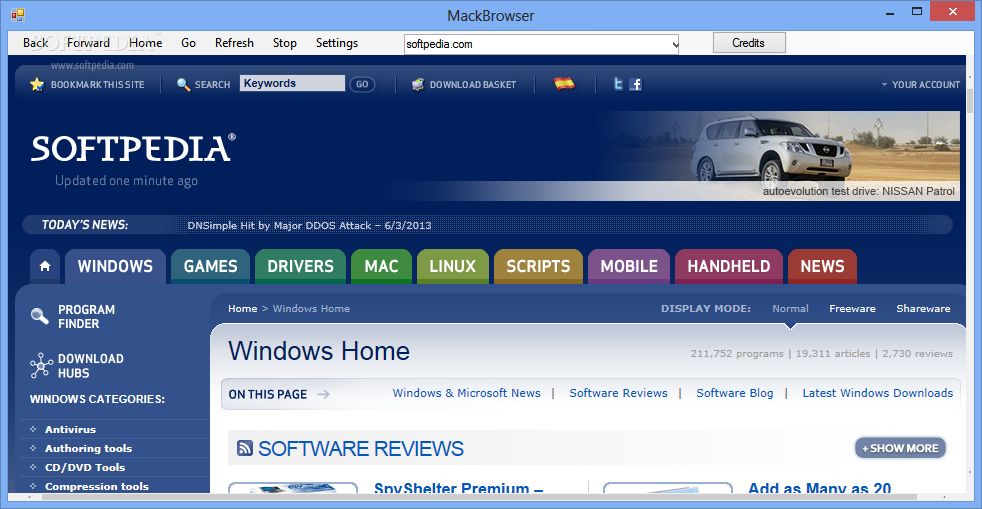Focus the Keywords search field
Screen dimensions: 982x509
click(x=292, y=83)
